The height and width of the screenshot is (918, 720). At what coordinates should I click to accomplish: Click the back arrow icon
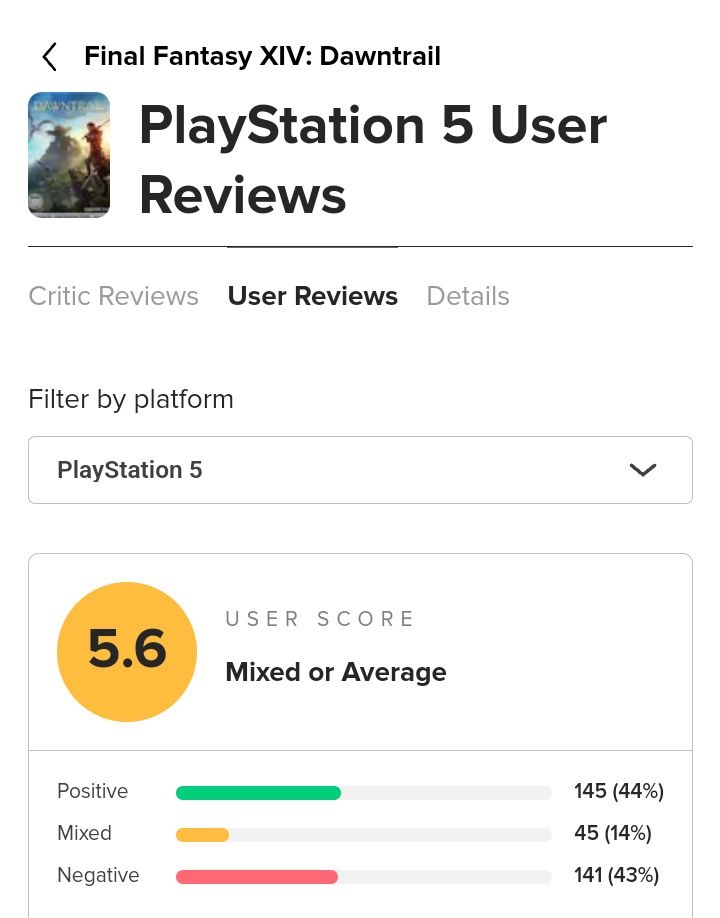pyautogui.click(x=49, y=57)
